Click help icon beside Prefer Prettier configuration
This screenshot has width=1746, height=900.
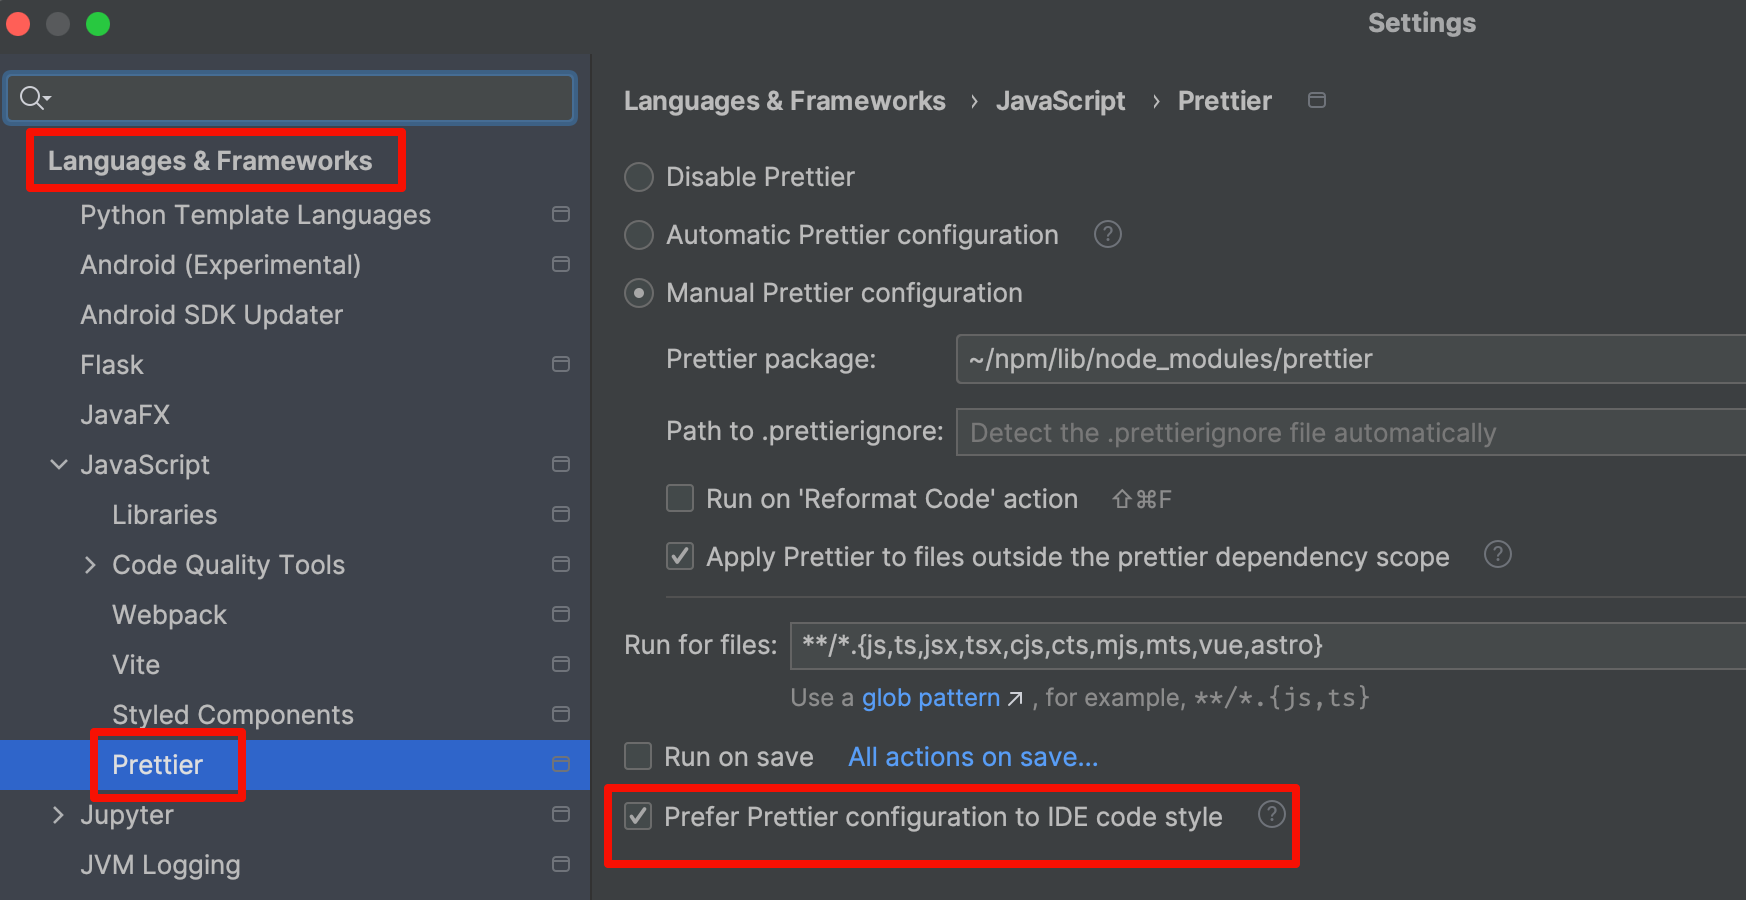click(x=1271, y=815)
